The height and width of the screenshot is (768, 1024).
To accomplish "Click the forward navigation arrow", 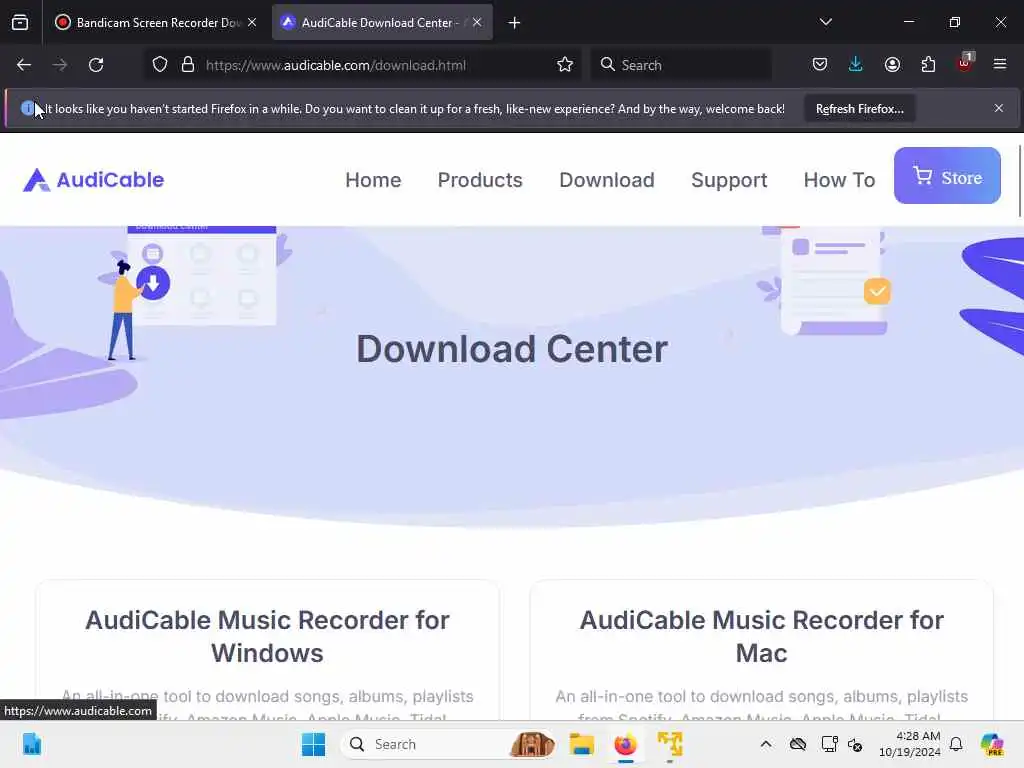I will 60,65.
